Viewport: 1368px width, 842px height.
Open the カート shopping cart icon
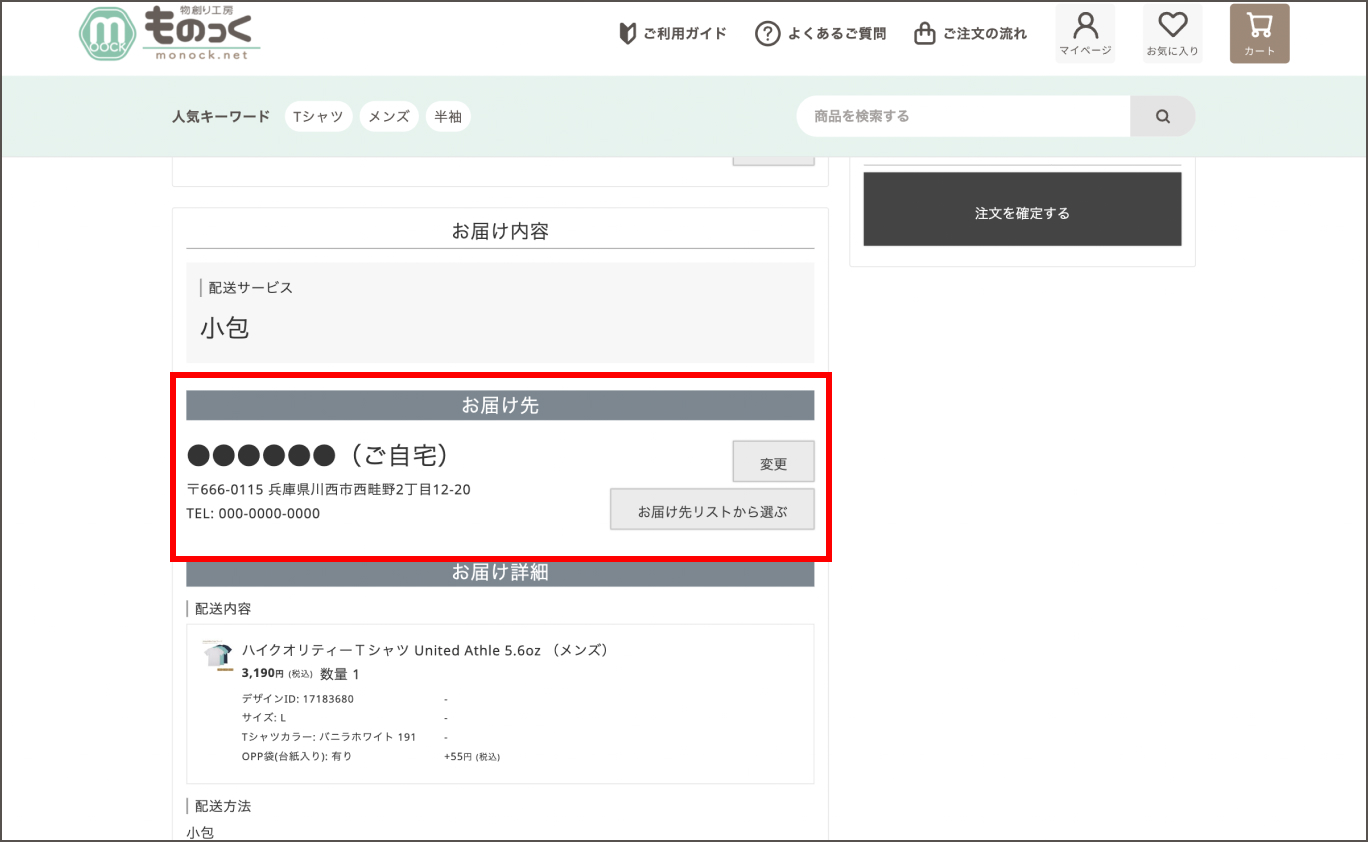pos(1259,33)
